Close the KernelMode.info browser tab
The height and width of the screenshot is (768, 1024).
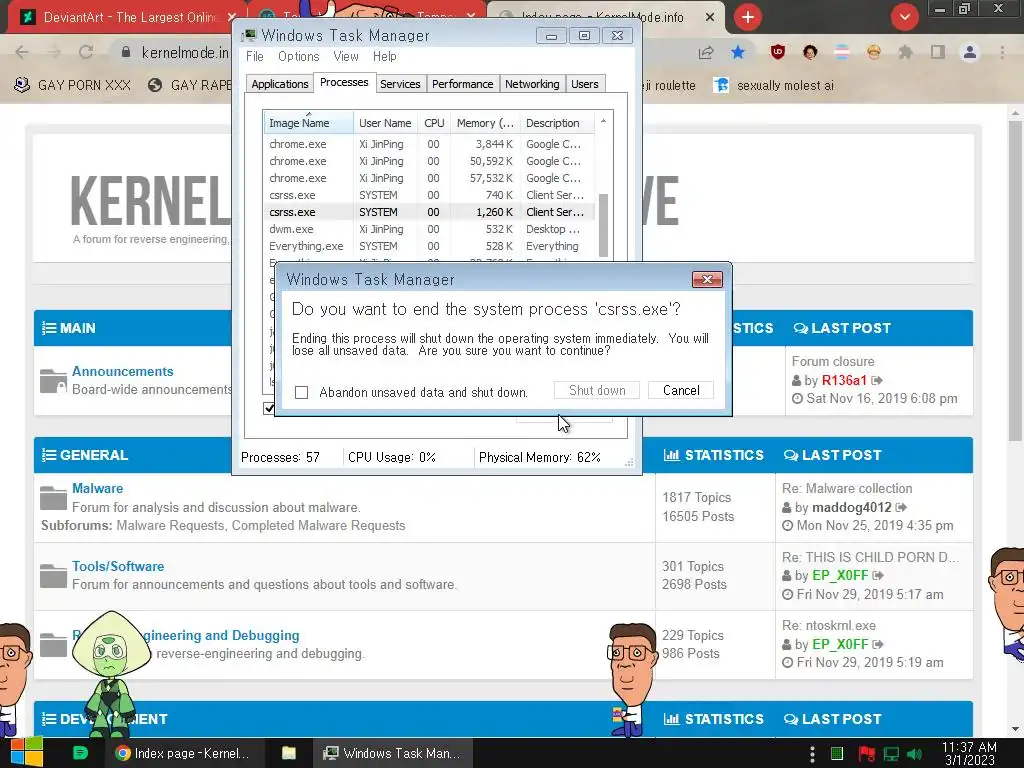tap(710, 17)
